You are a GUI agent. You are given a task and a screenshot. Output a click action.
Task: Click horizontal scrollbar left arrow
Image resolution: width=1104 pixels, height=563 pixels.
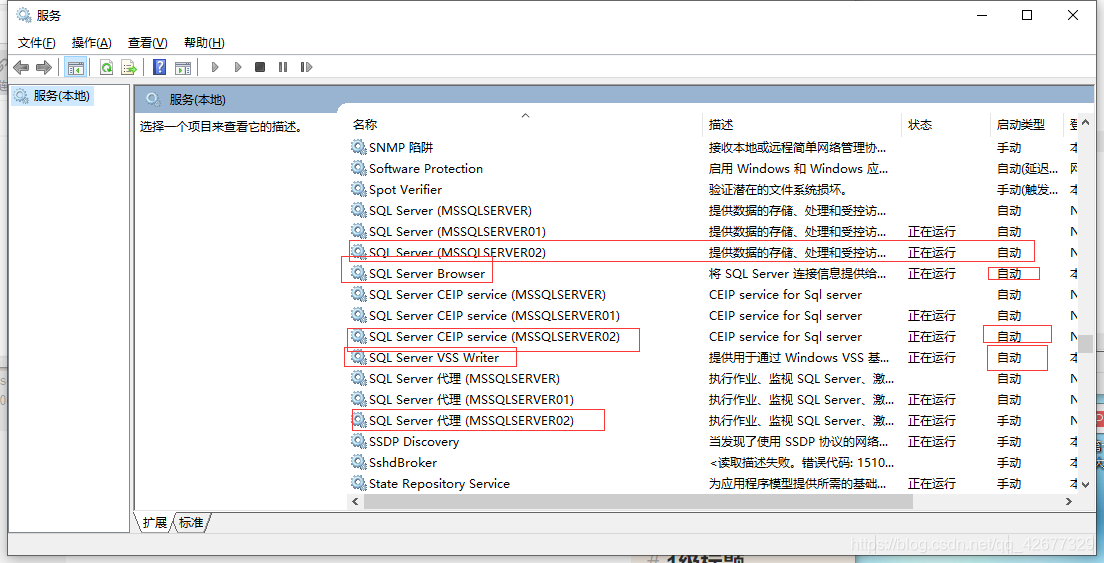(x=355, y=501)
